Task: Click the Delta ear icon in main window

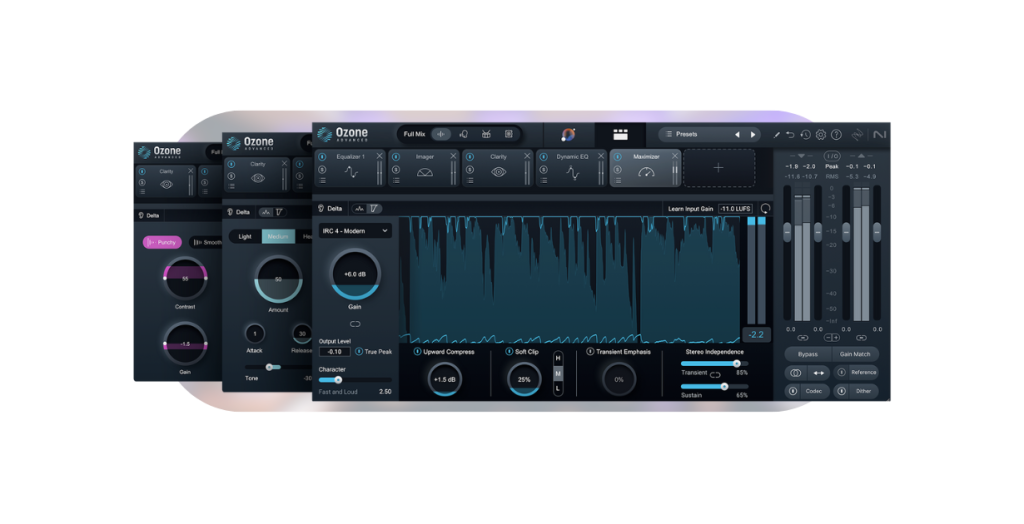Action: 321,208
